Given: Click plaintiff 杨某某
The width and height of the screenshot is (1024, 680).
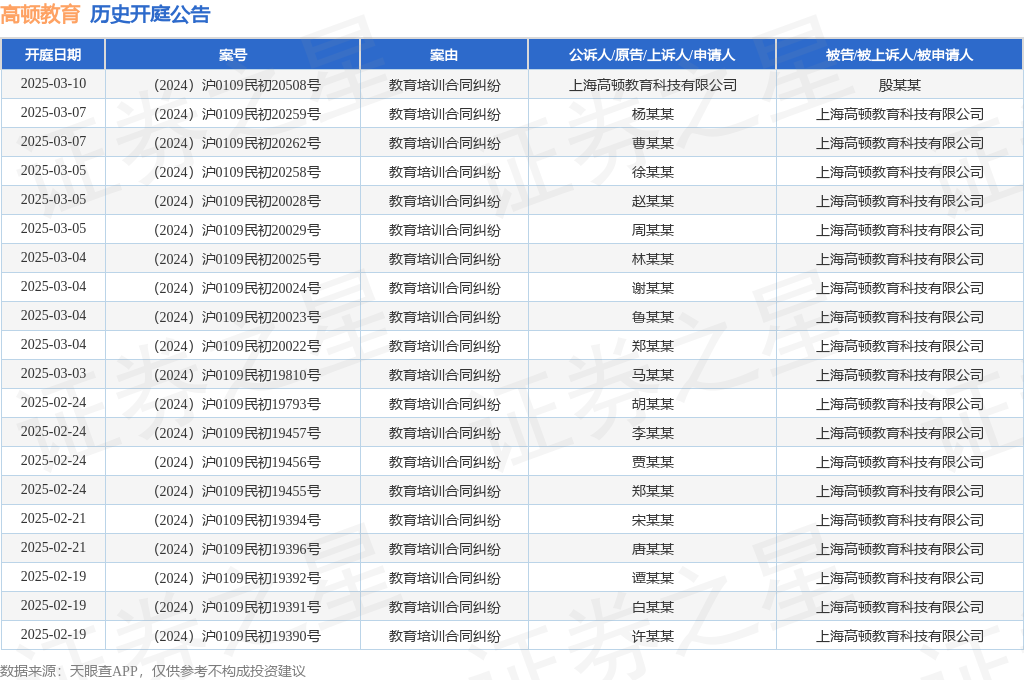Looking at the screenshot, I should tap(652, 114).
